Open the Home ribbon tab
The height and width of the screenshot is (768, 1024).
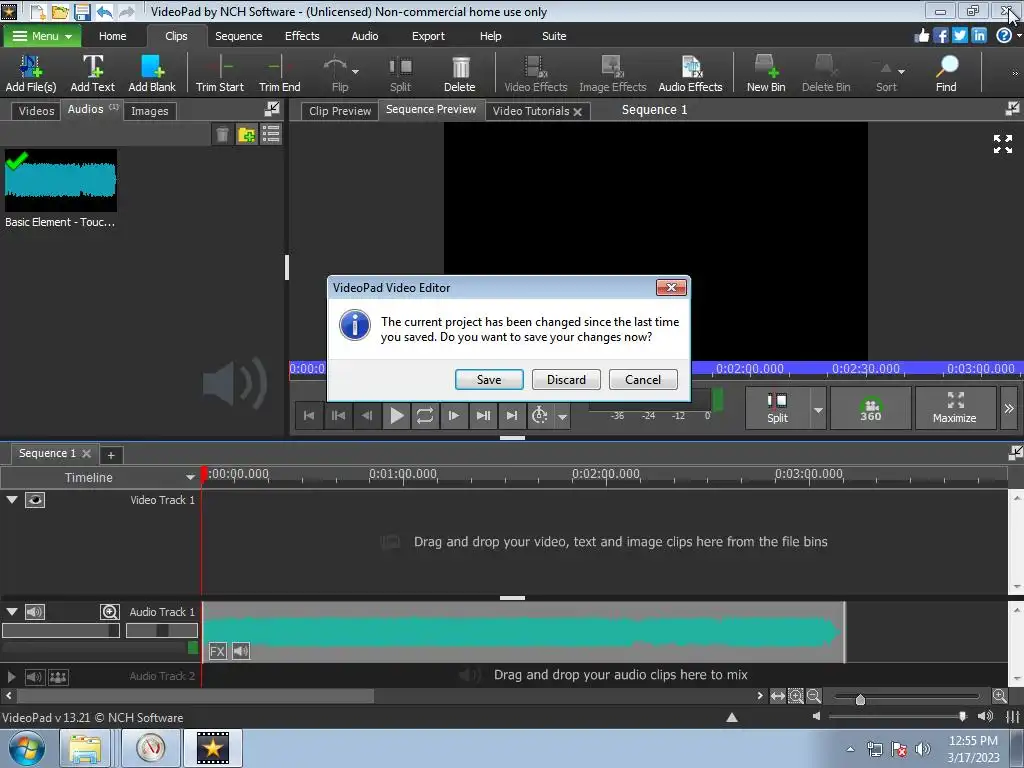point(112,36)
